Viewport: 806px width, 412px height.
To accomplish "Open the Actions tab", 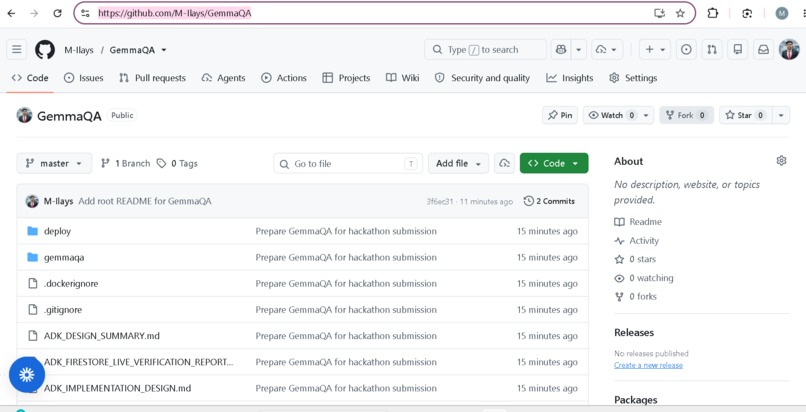I will 284,78.
